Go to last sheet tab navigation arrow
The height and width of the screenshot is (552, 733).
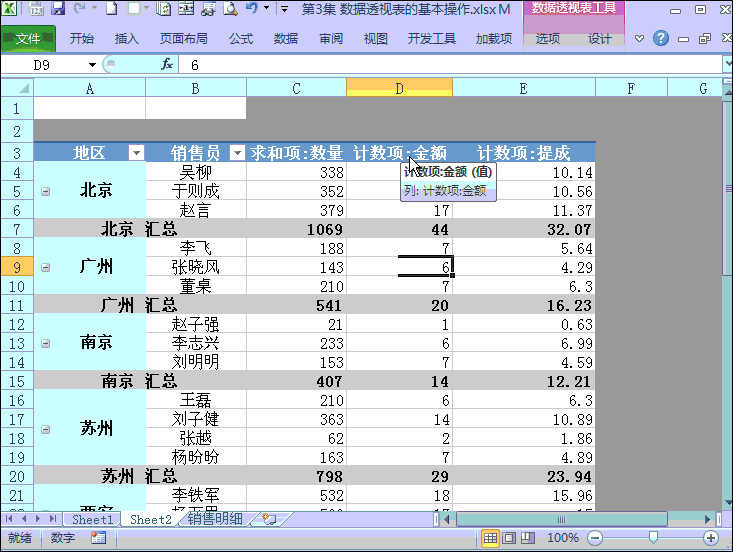[x=53, y=518]
